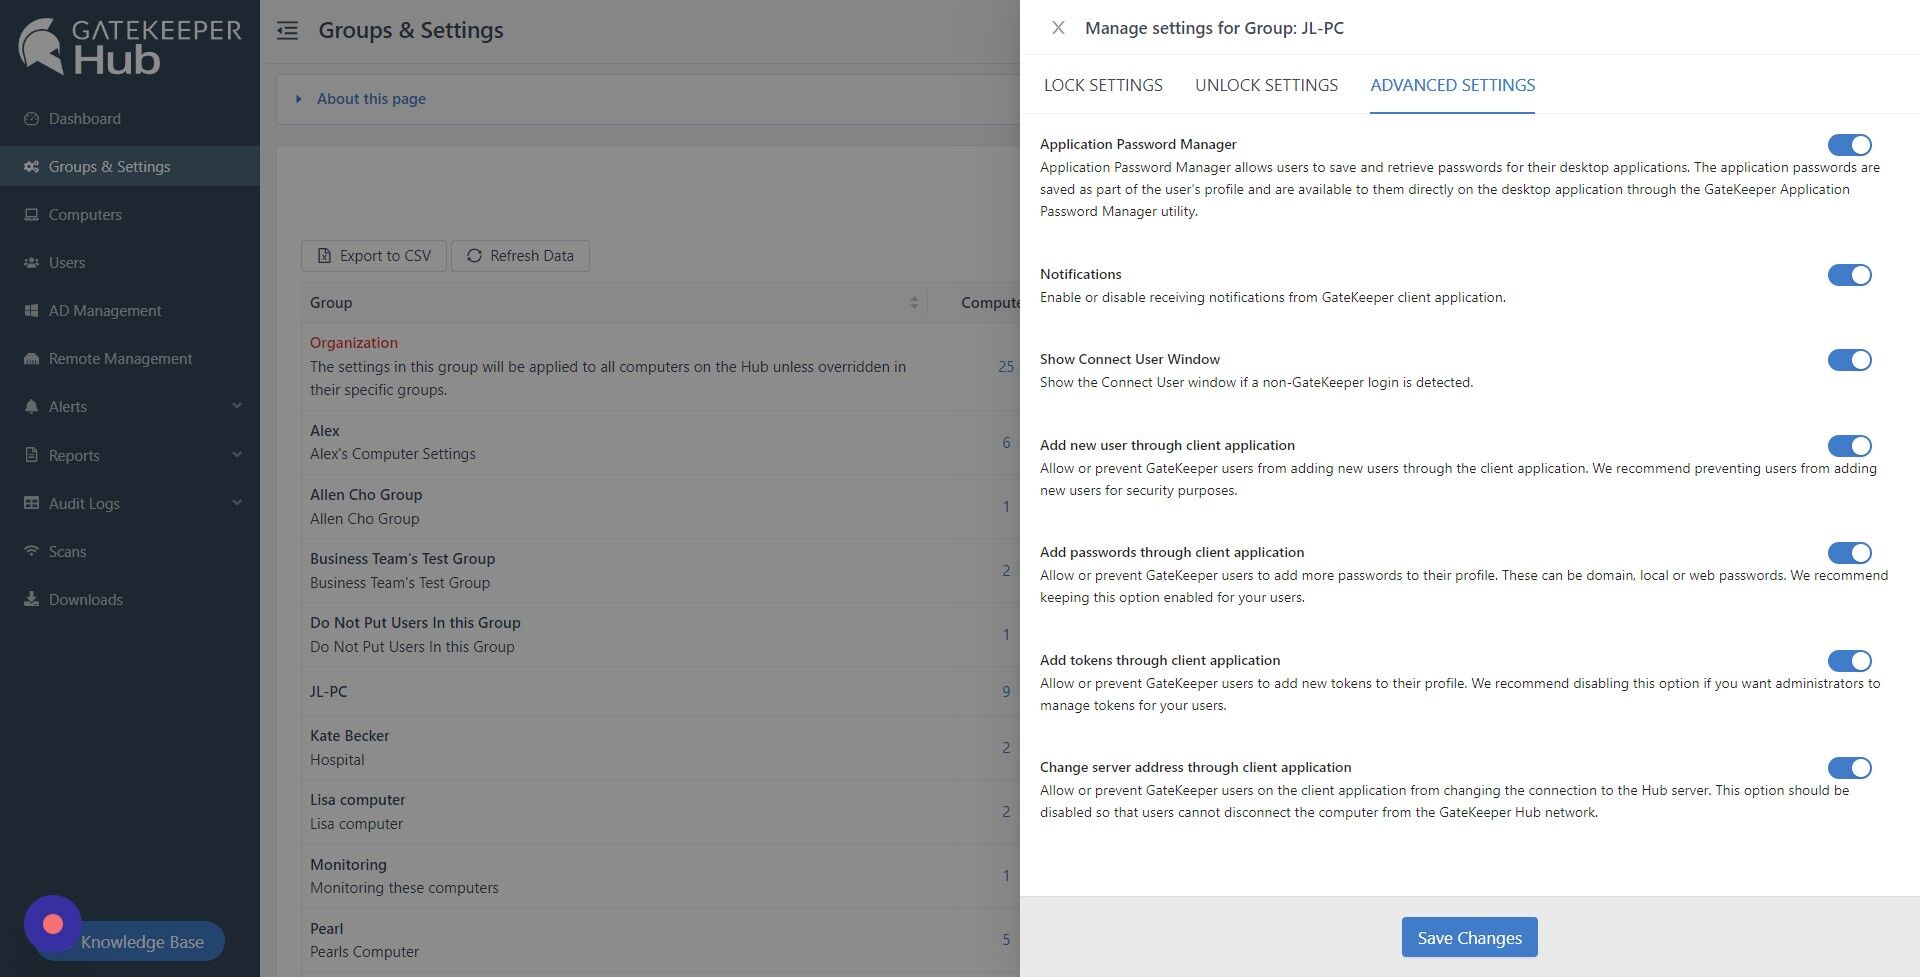Select the Kate Becker group row
The height and width of the screenshot is (977, 1920).
[x=660, y=747]
